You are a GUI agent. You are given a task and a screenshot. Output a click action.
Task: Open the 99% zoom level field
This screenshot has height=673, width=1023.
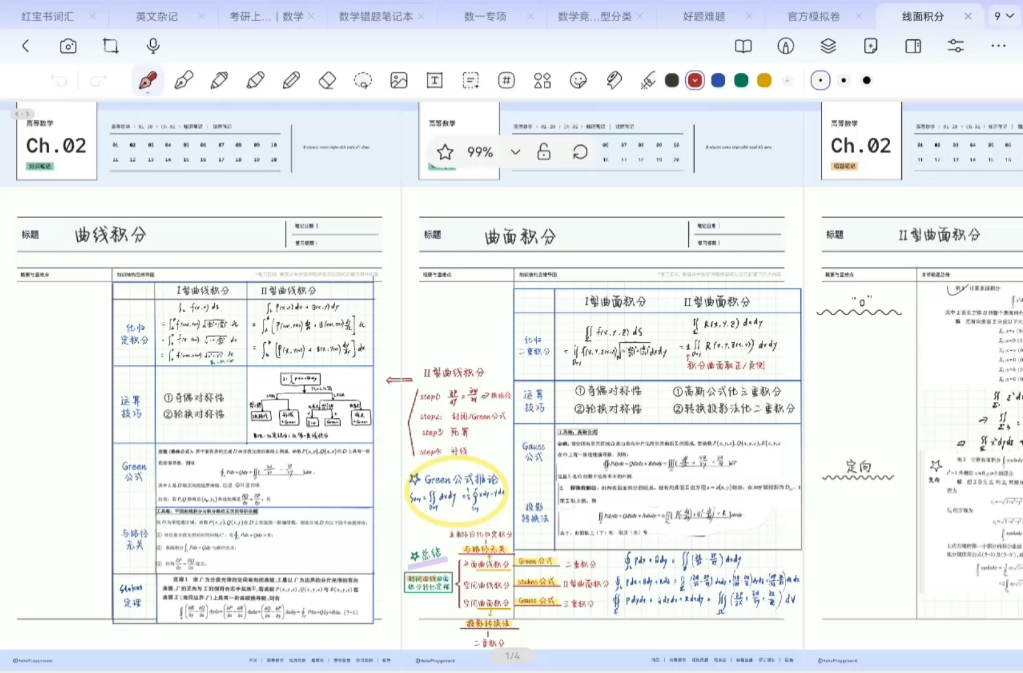[480, 152]
